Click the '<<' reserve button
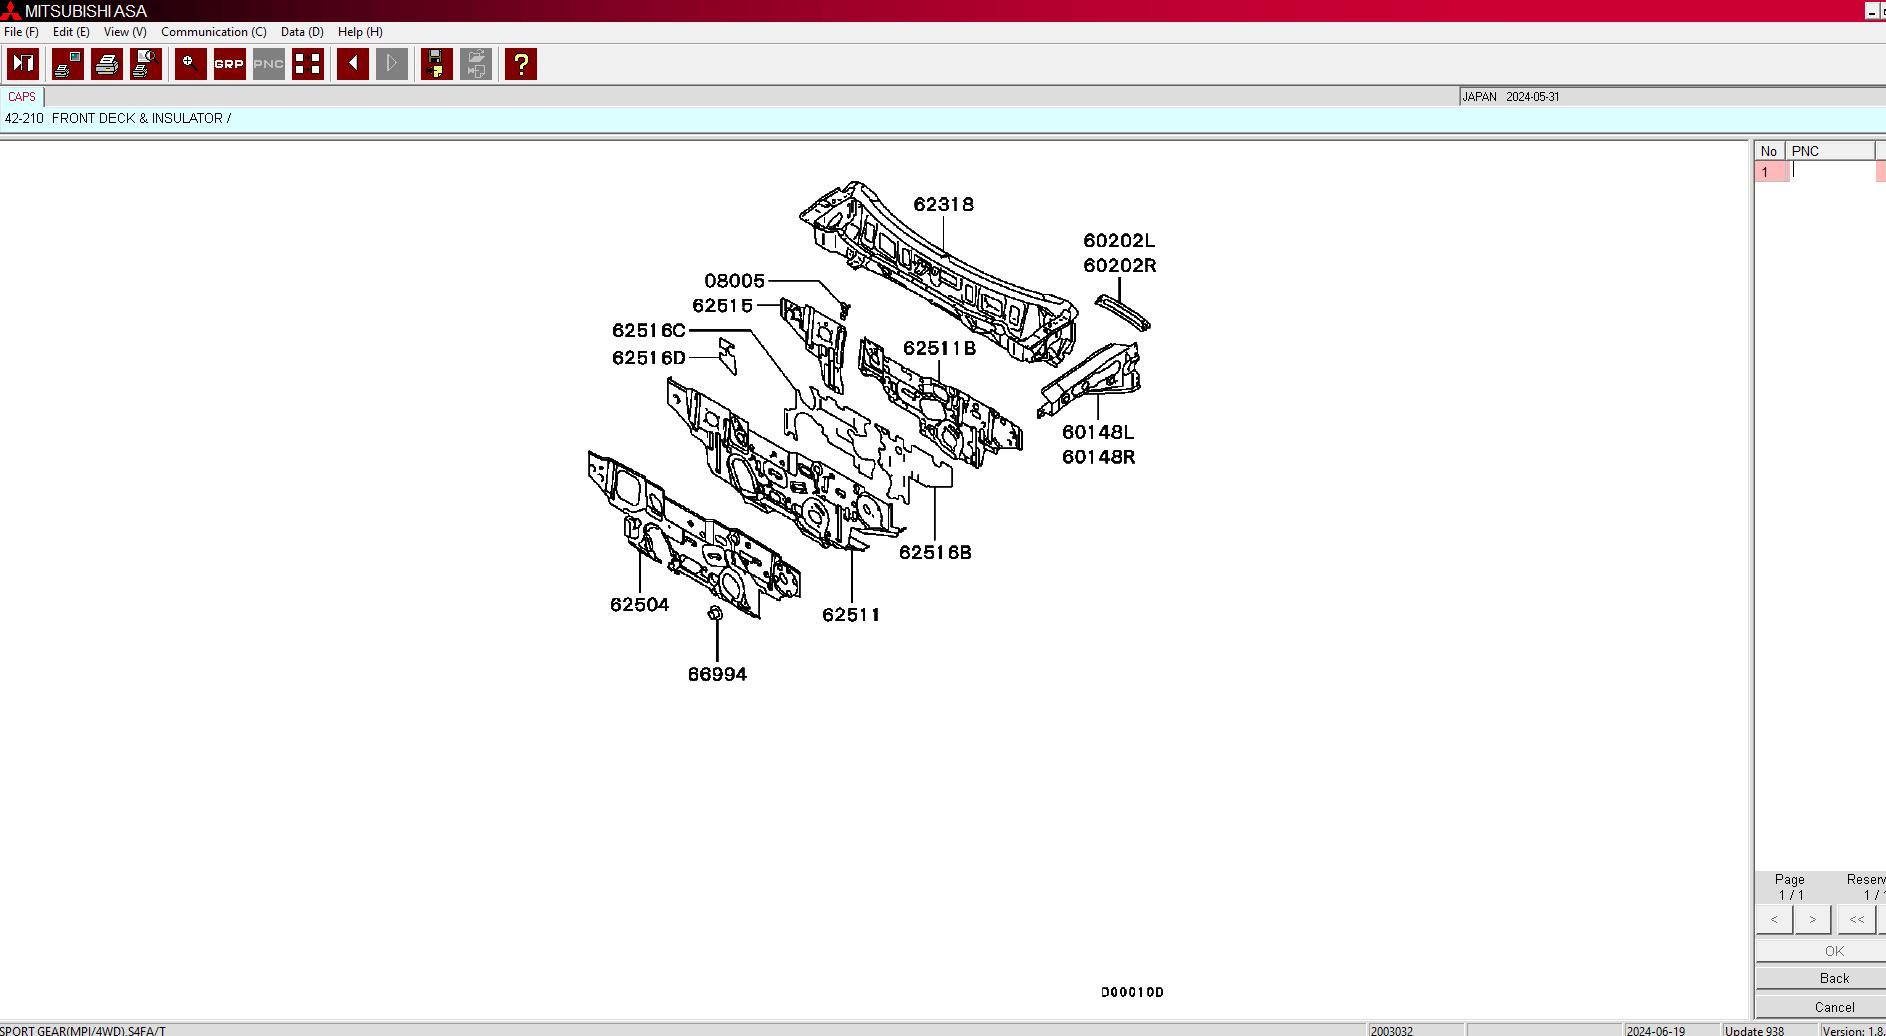Screen dimensions: 1886x1036 pos(1856,919)
